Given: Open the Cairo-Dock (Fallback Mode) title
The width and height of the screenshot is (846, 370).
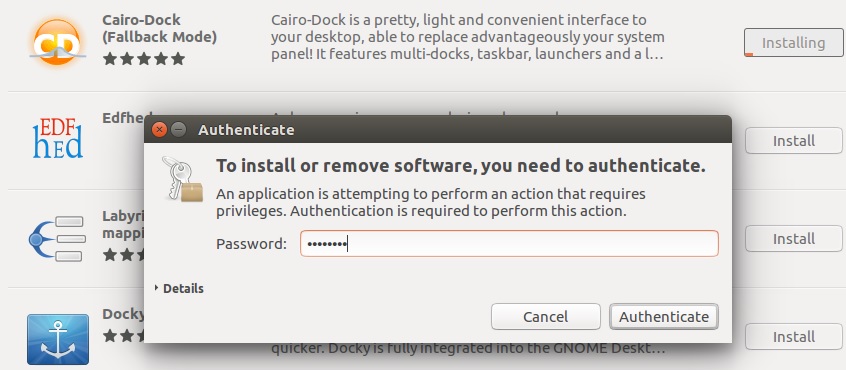Looking at the screenshot, I should pyautogui.click(x=160, y=29).
